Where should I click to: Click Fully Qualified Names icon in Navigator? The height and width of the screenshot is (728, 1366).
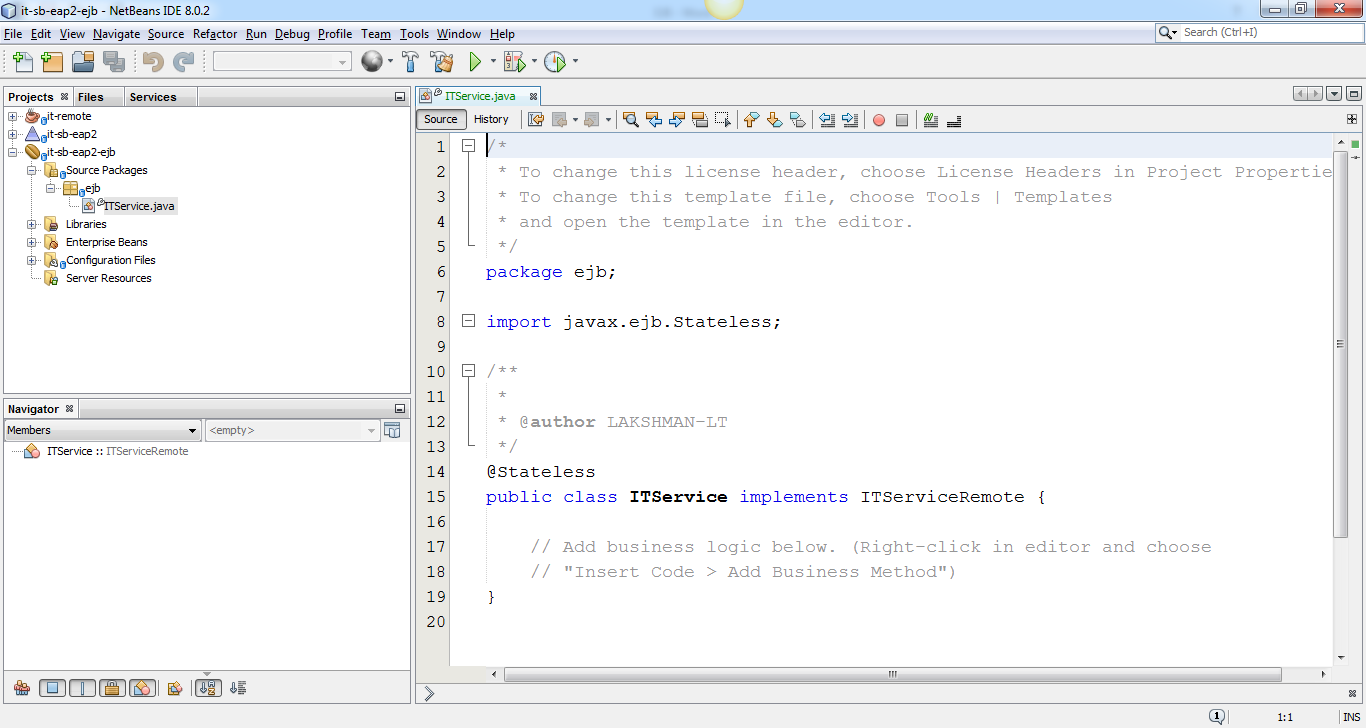click(175, 688)
